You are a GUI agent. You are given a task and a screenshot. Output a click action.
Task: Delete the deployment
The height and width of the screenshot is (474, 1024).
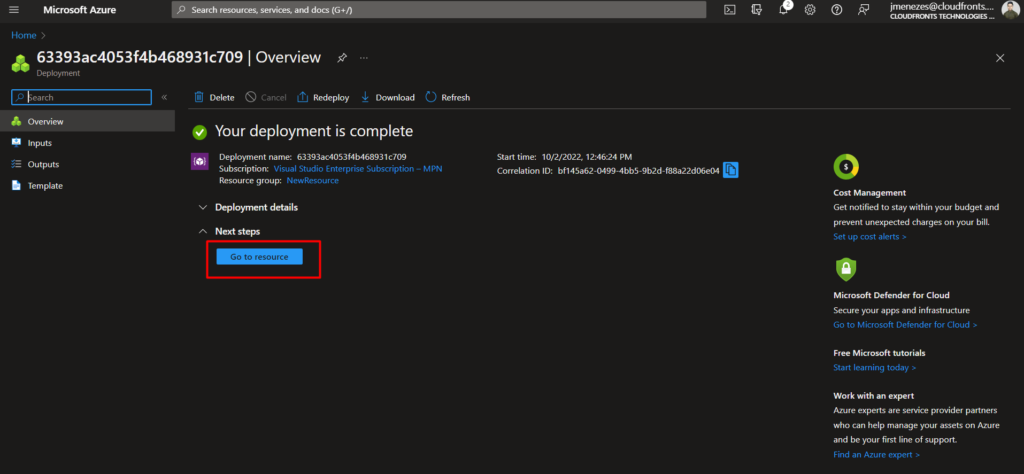[x=214, y=97]
